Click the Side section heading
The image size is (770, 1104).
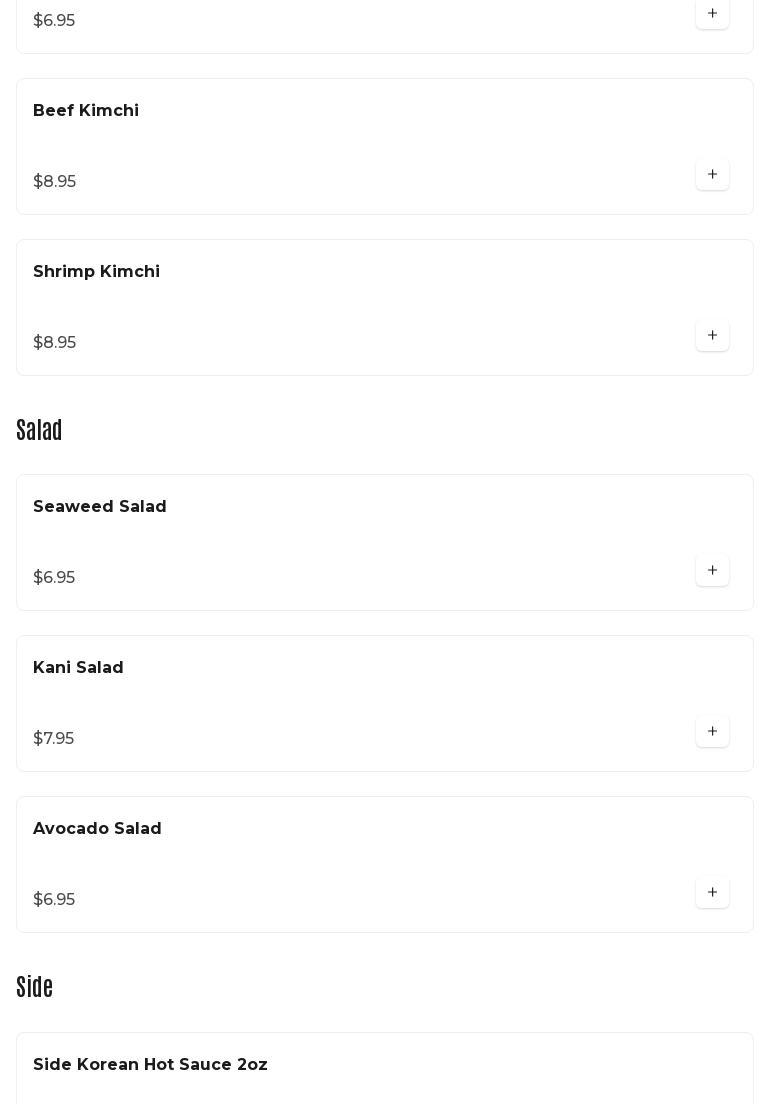34,987
